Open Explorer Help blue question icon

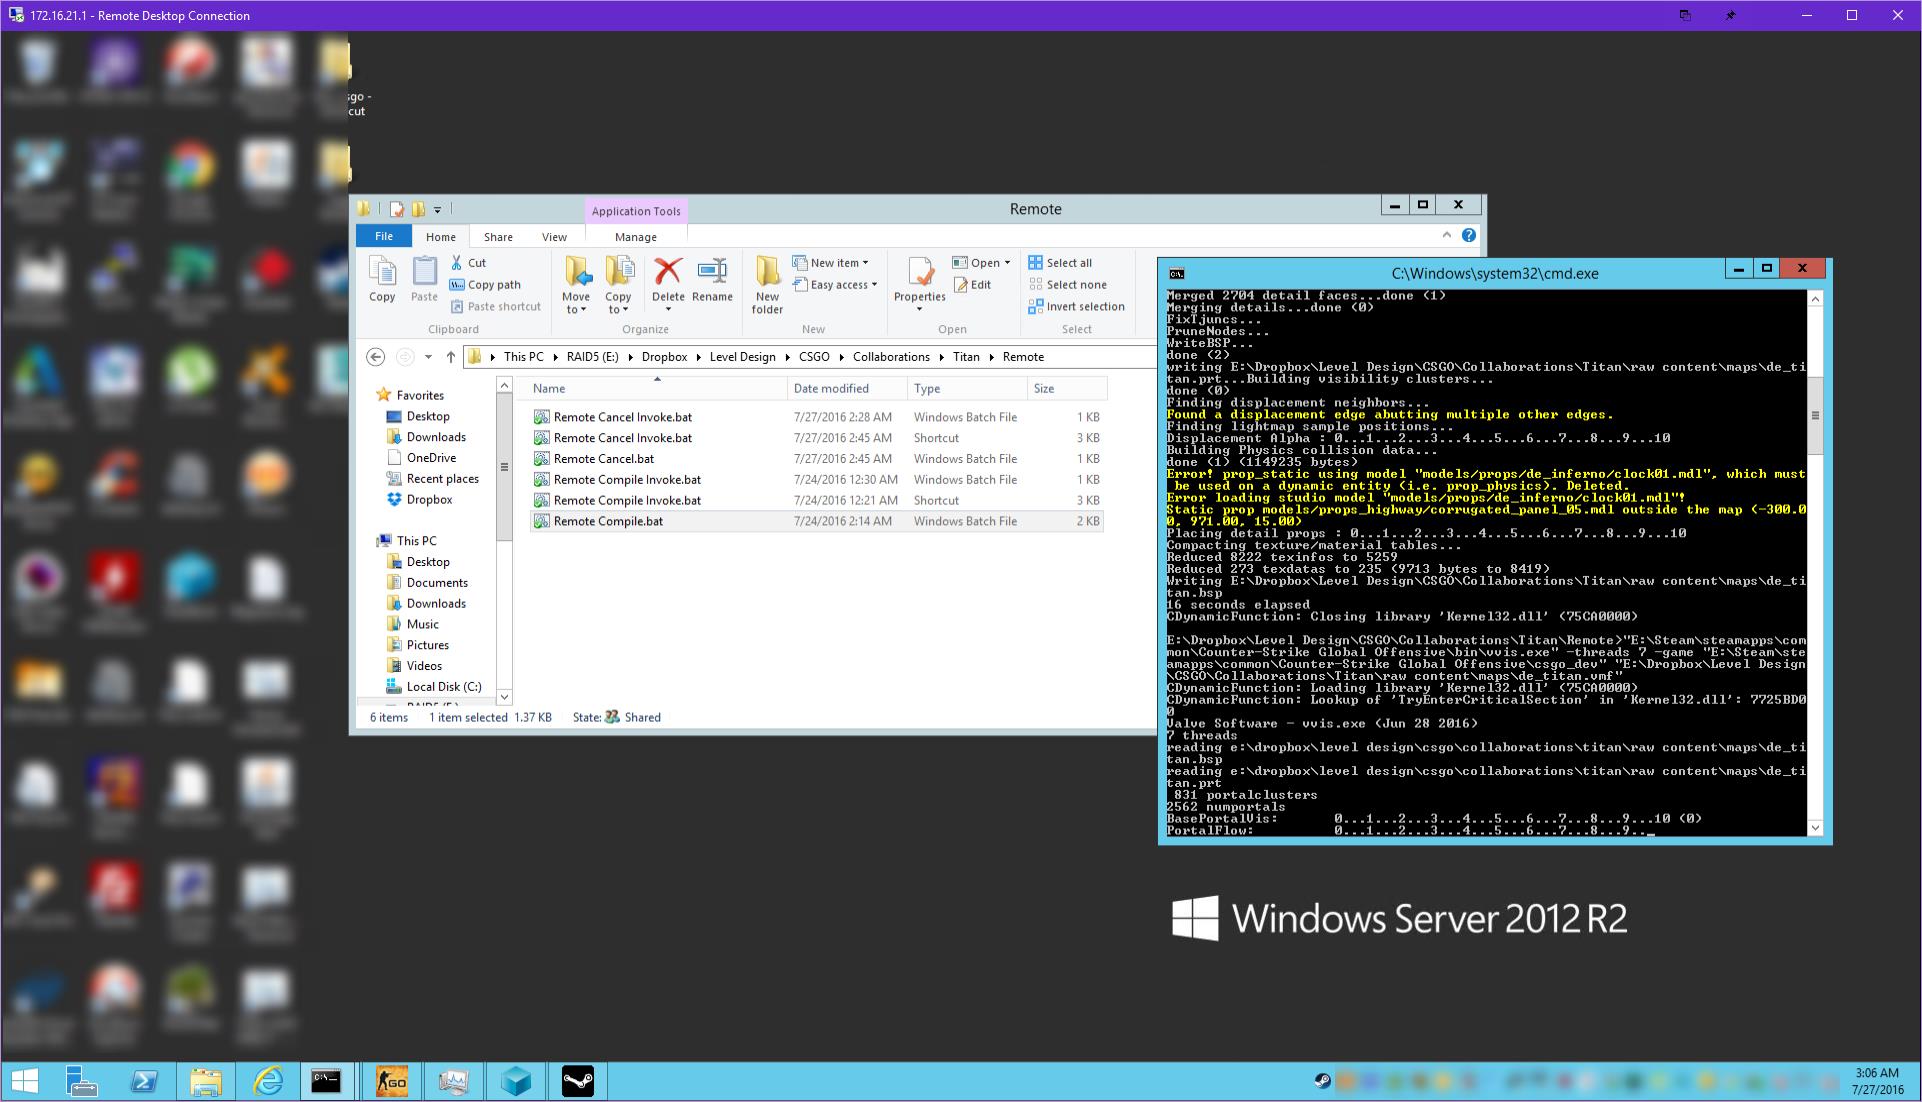(1468, 236)
